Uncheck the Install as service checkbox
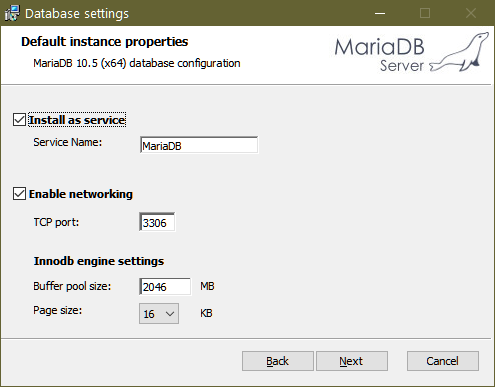495x387 pixels. pyautogui.click(x=19, y=120)
